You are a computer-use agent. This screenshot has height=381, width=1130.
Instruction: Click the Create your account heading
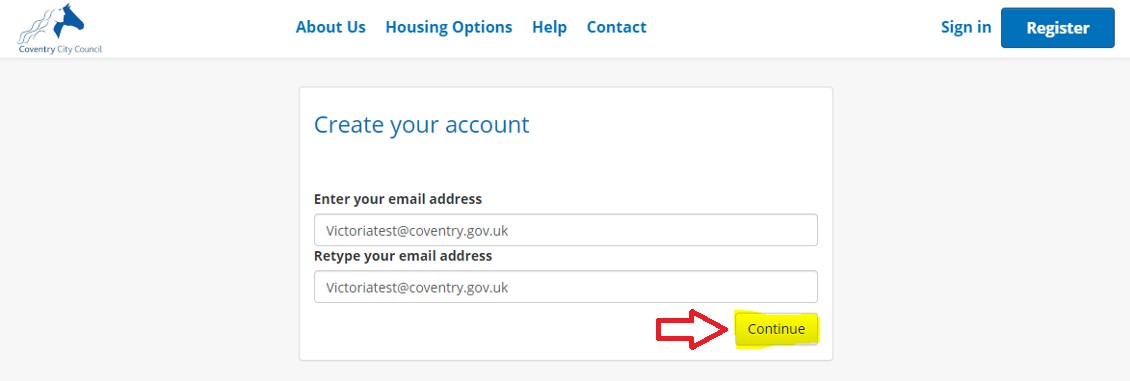pyautogui.click(x=422, y=125)
